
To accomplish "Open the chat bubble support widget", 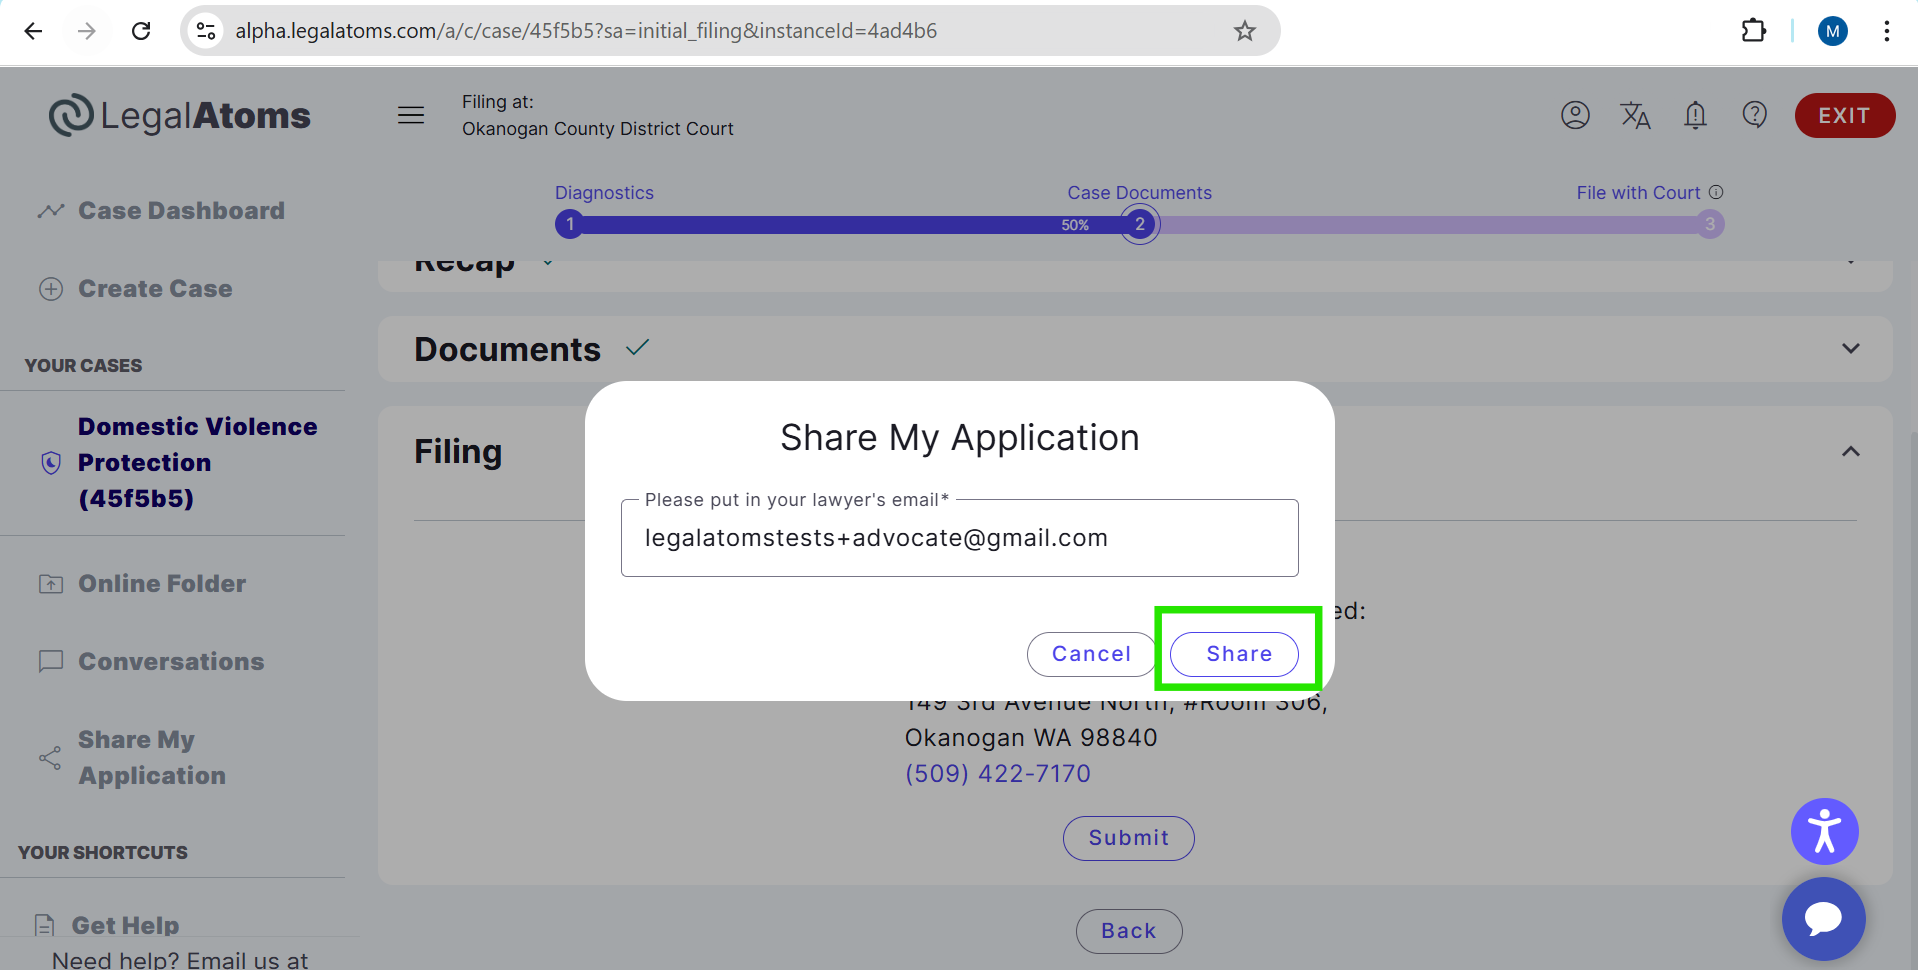I will (1823, 918).
